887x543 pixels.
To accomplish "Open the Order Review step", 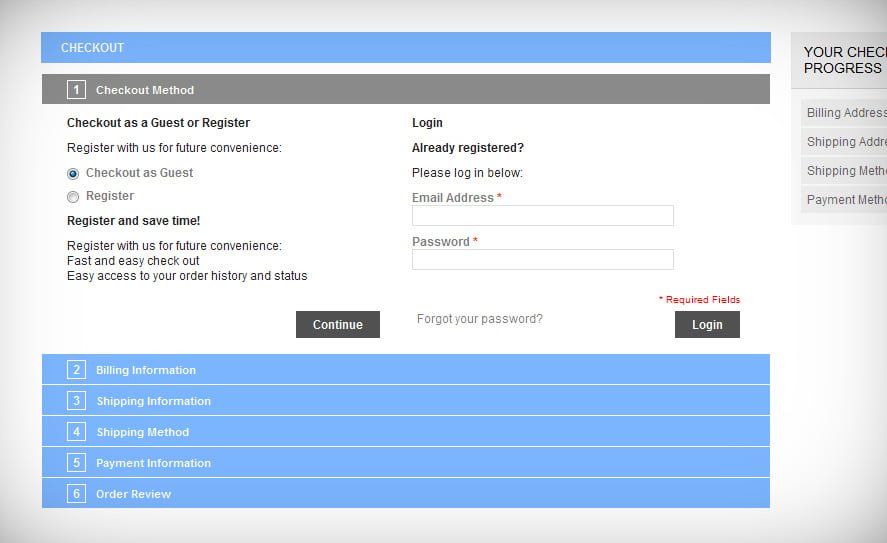I will (x=133, y=494).
